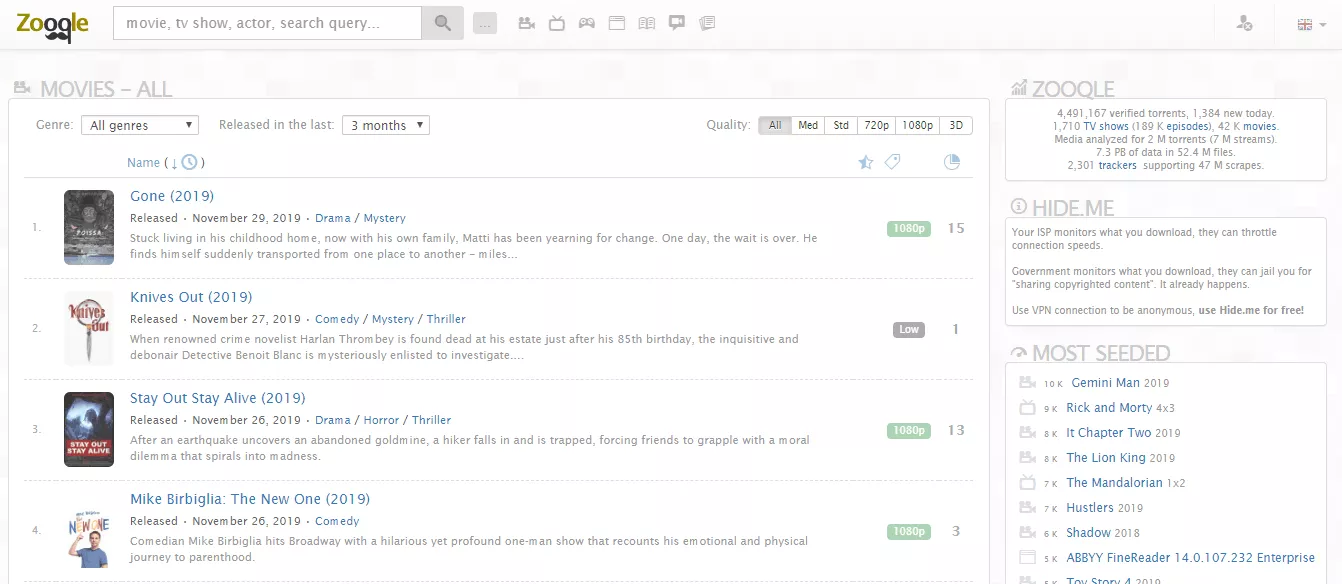Click the movie camera icon beside Gemini Man
This screenshot has height=584, width=1342.
[x=1027, y=383]
